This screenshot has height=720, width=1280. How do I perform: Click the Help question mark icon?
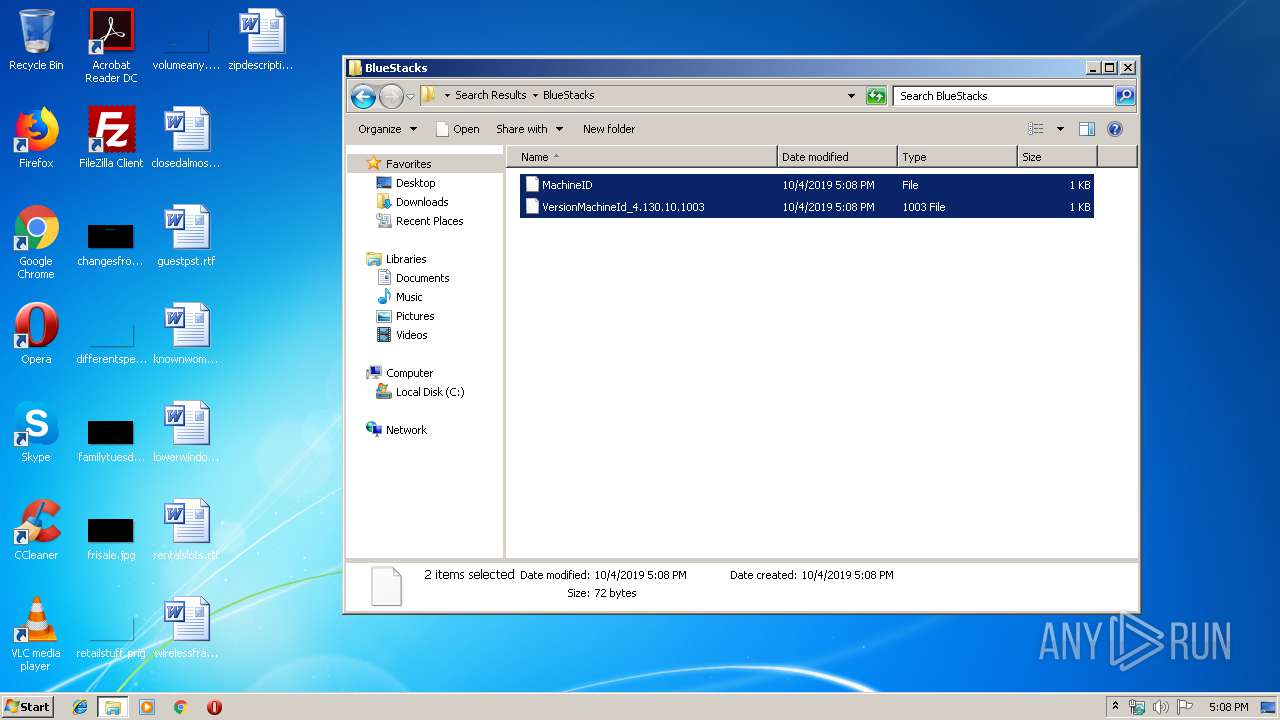coord(1115,129)
